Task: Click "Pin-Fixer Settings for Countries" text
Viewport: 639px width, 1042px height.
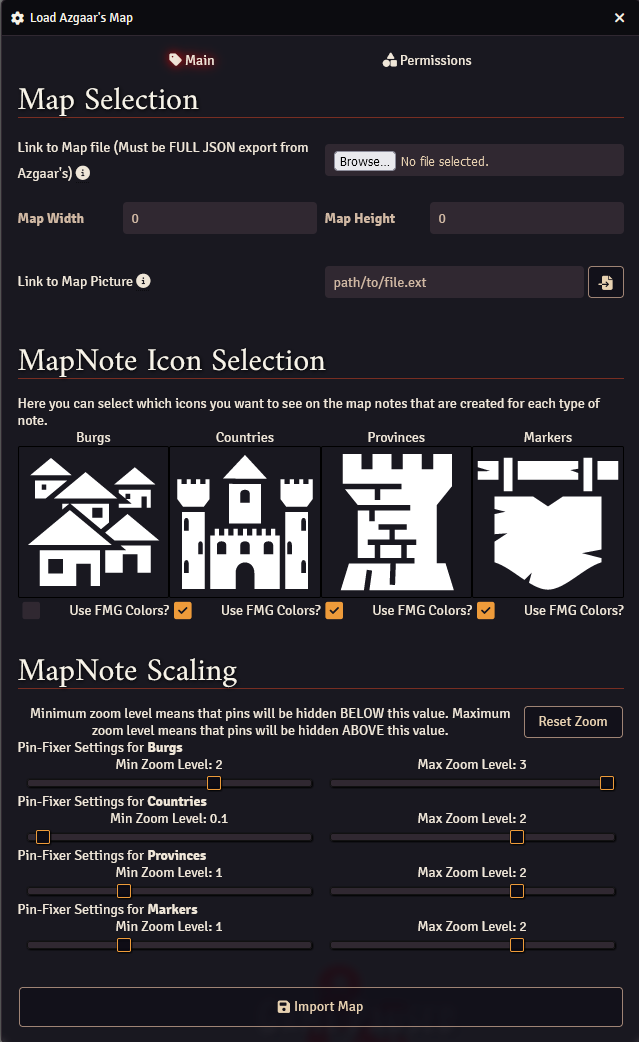Action: click(112, 801)
